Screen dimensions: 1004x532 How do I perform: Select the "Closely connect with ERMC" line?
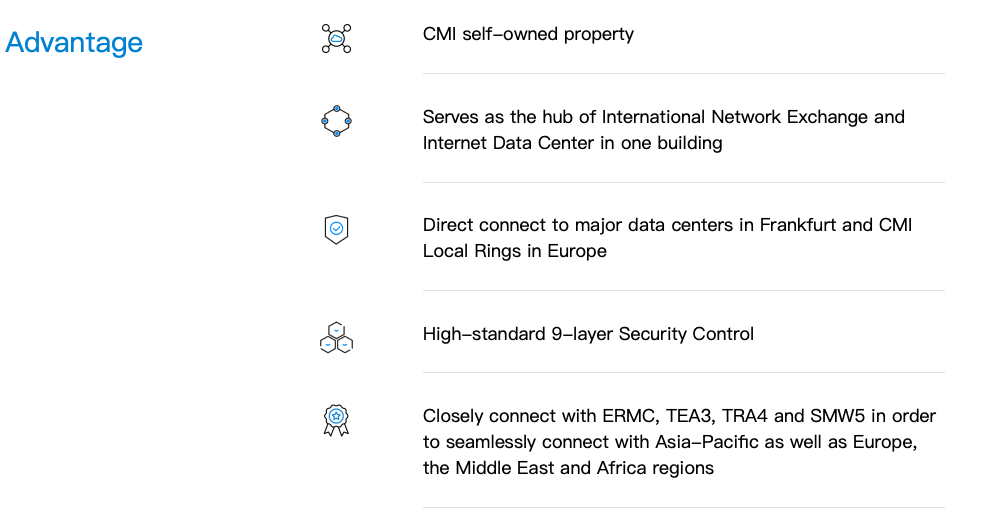(679, 442)
